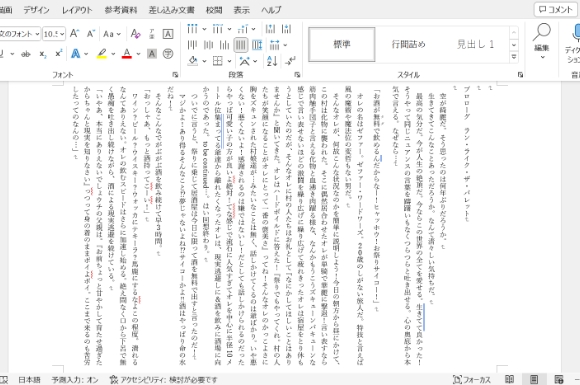Select the 行間詰め style
580x385 pixels.
[409, 44]
